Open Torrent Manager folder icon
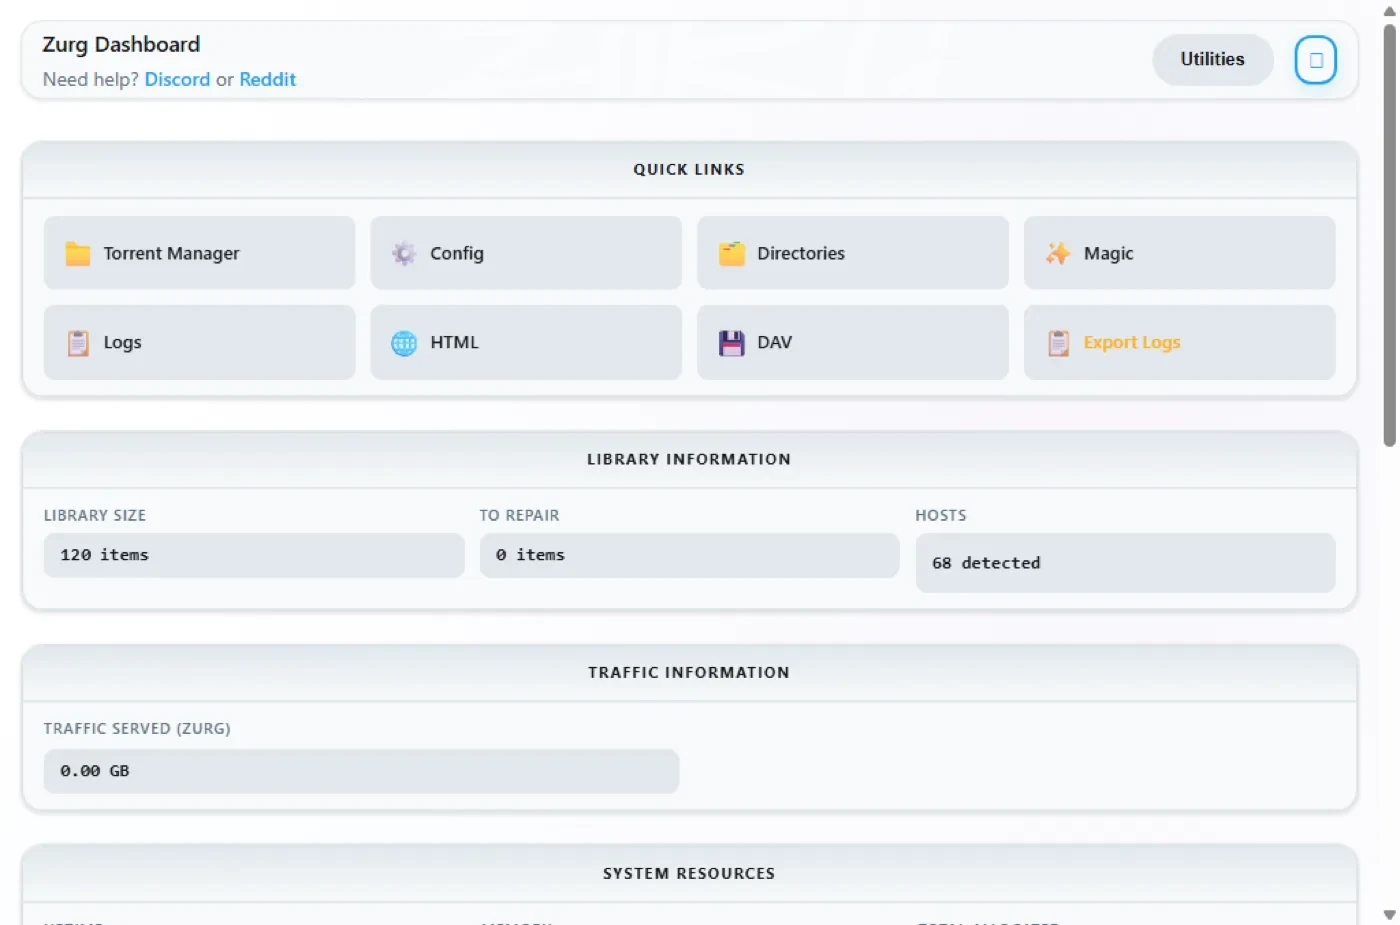Image resolution: width=1400 pixels, height=925 pixels. (x=78, y=254)
